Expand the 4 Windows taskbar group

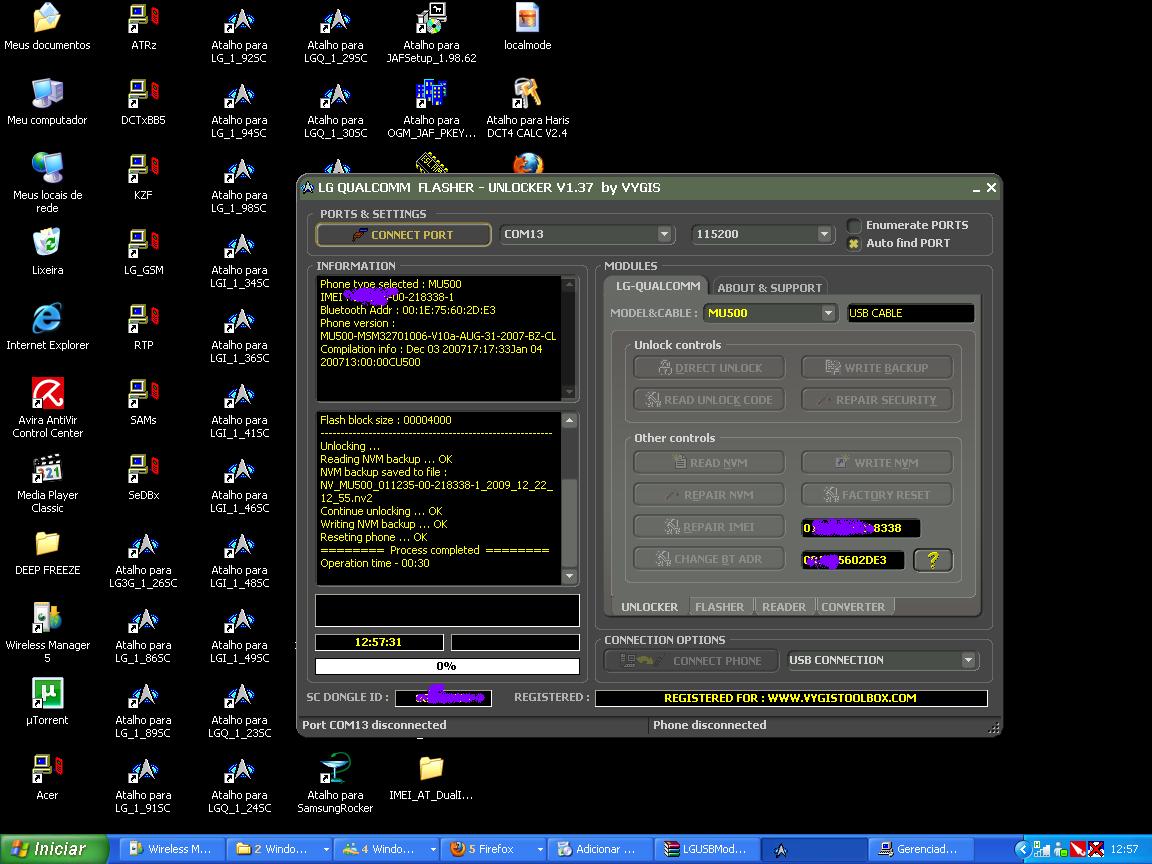point(386,849)
